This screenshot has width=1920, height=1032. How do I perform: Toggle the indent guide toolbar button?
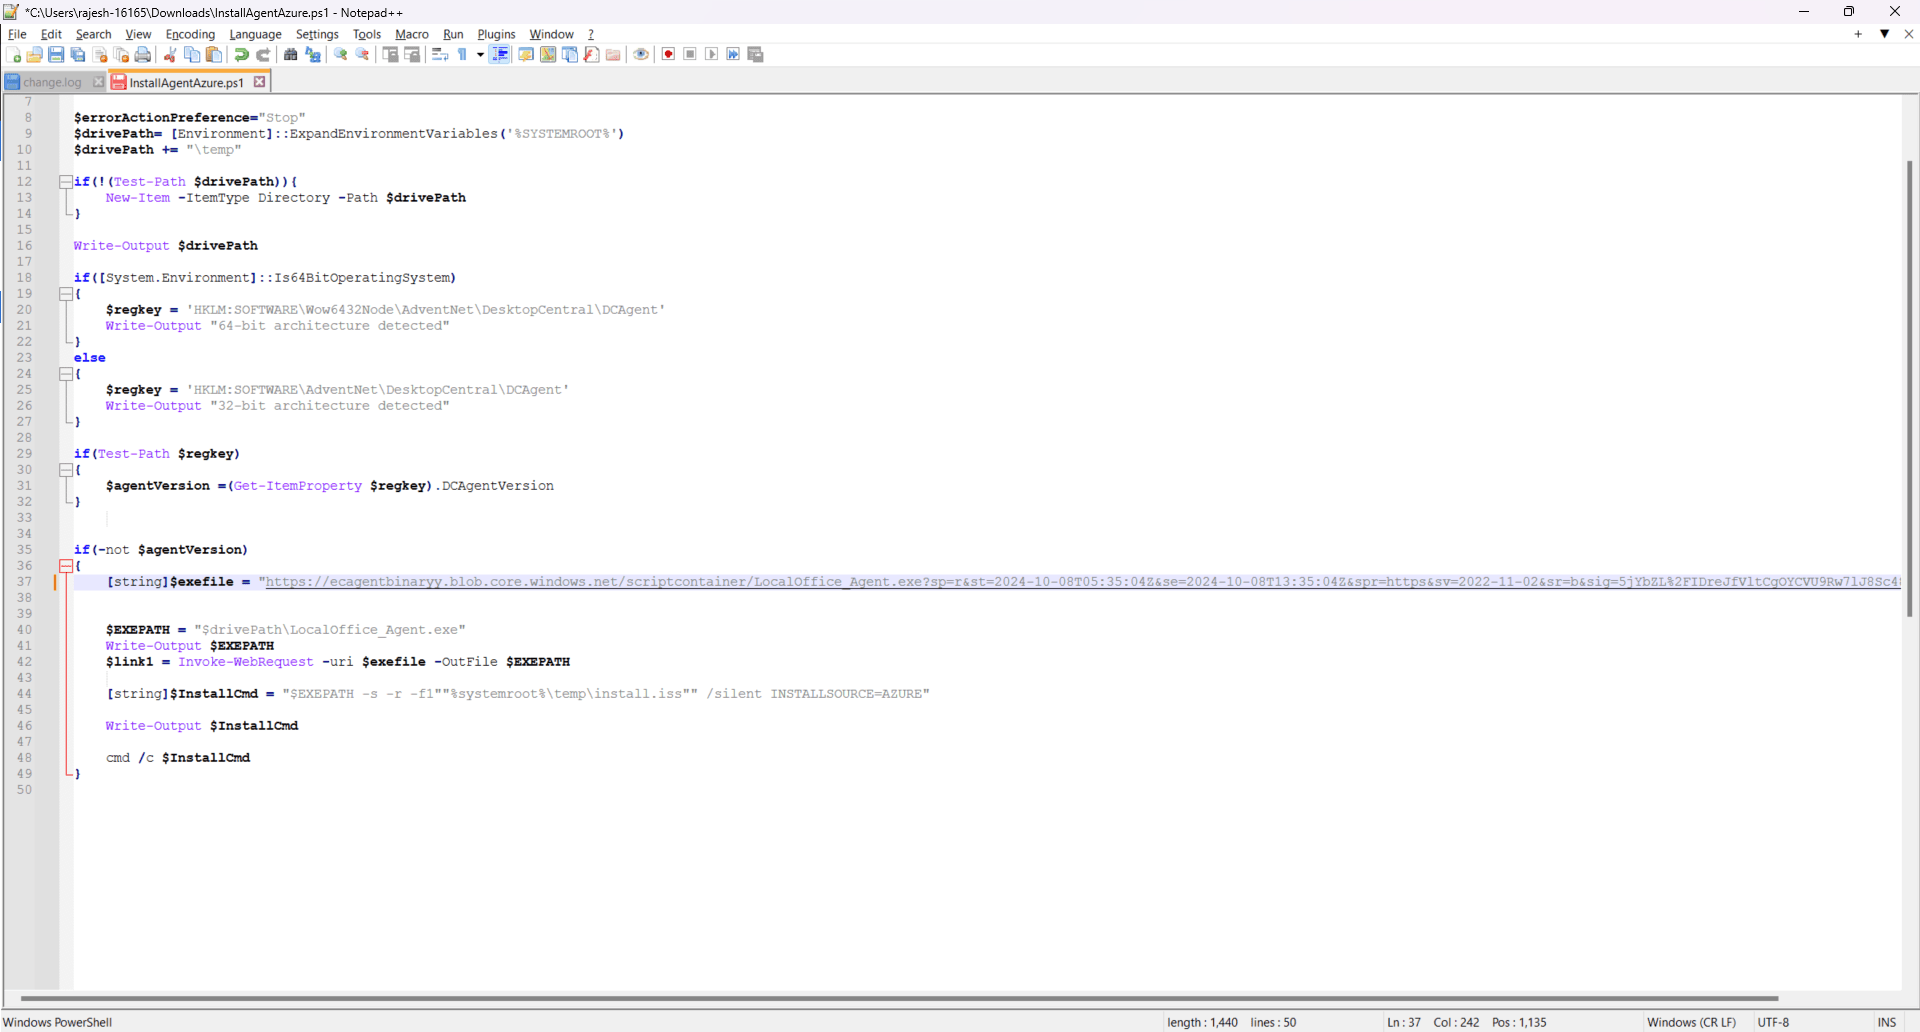click(x=500, y=55)
